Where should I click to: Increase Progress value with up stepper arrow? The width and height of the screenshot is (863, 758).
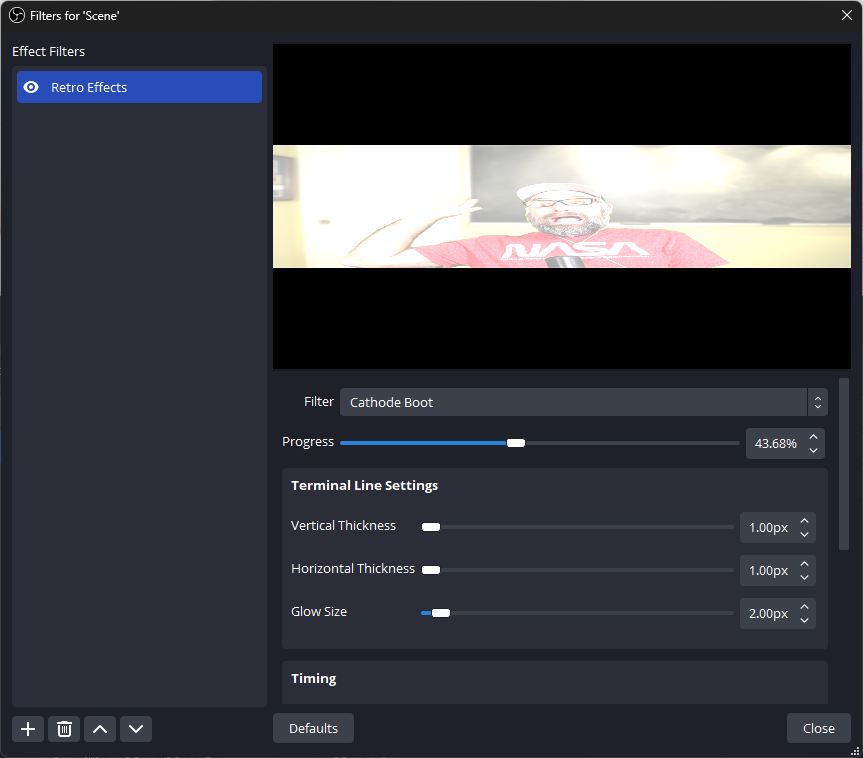coord(813,437)
